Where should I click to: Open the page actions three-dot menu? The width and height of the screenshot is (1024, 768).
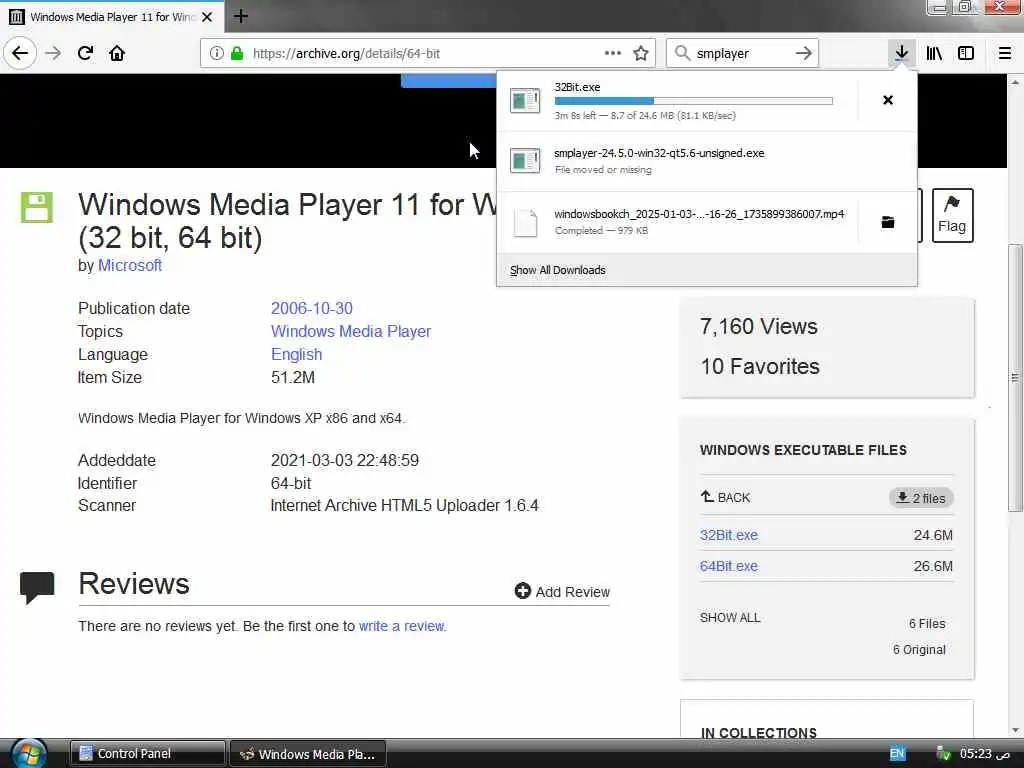(x=613, y=53)
